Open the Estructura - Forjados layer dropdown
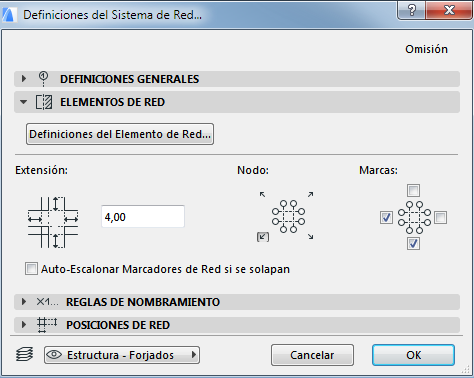The image size is (474, 378). point(122,355)
